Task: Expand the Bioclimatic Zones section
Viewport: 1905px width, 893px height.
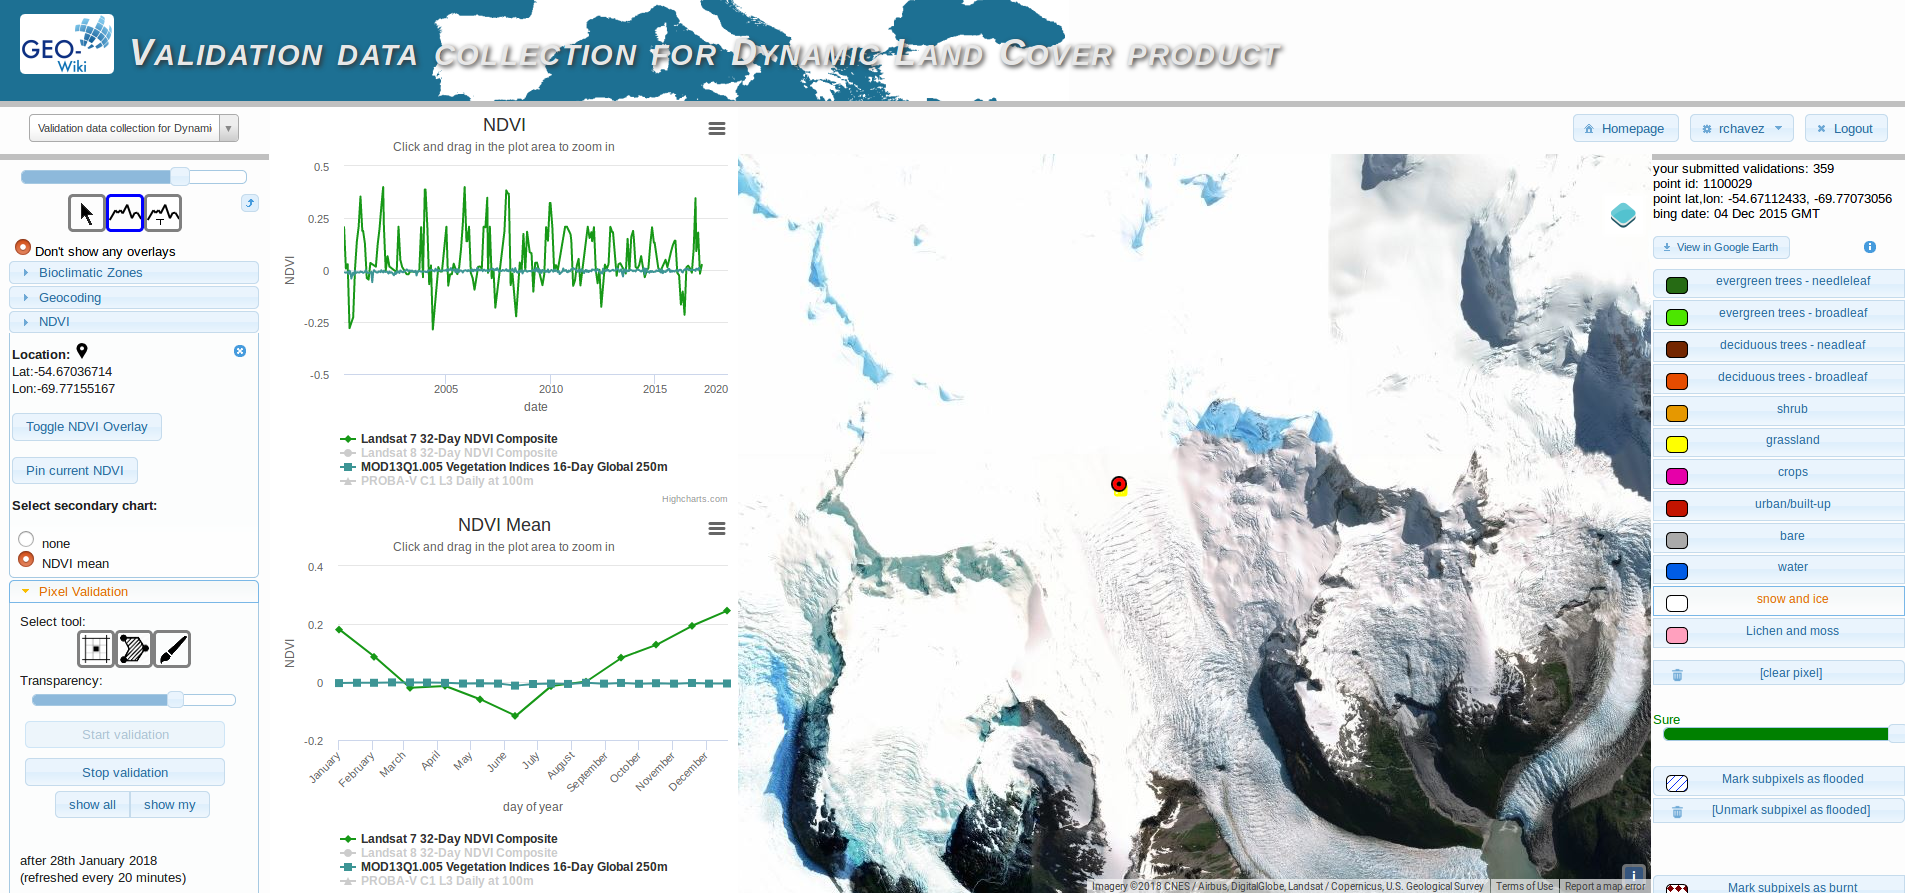Action: [90, 273]
